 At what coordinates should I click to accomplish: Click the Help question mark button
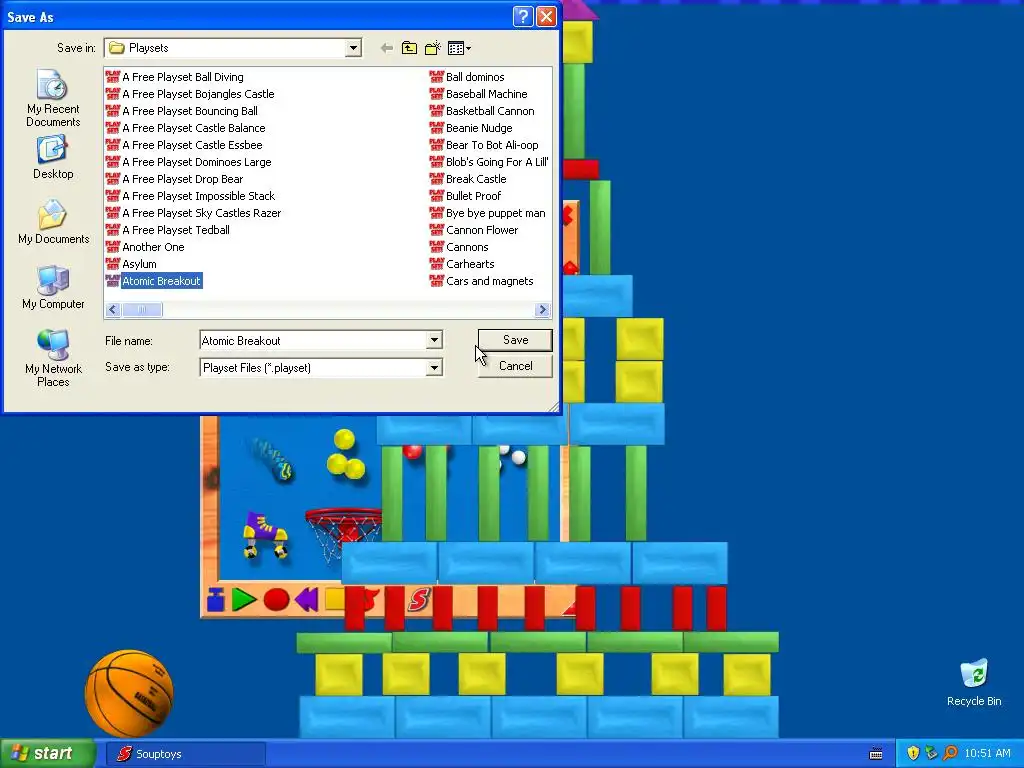point(523,16)
